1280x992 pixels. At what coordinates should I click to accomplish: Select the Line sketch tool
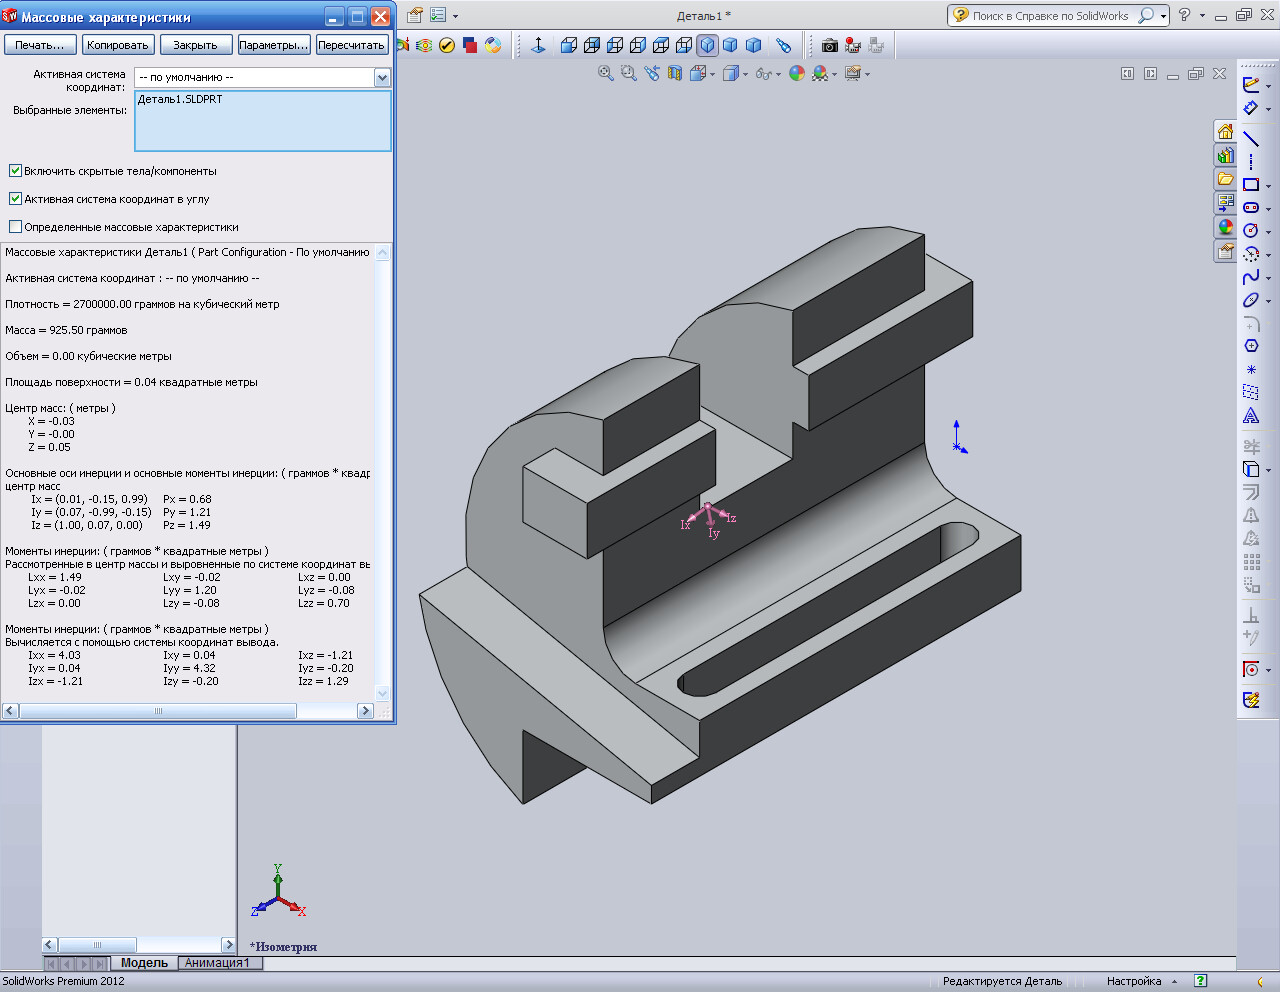[1250, 138]
